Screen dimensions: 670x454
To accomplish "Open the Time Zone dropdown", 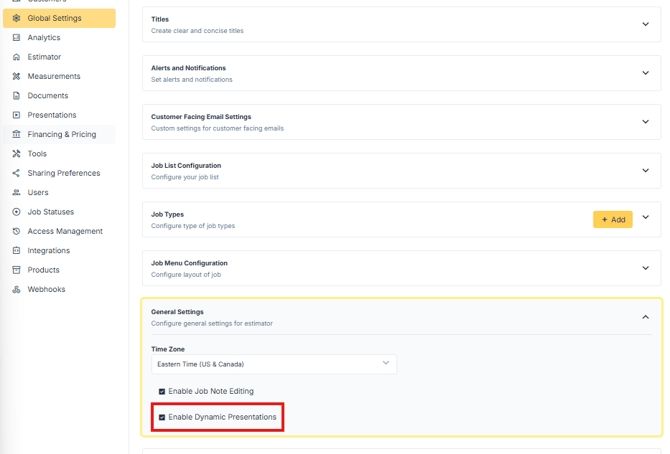I will tap(273, 364).
